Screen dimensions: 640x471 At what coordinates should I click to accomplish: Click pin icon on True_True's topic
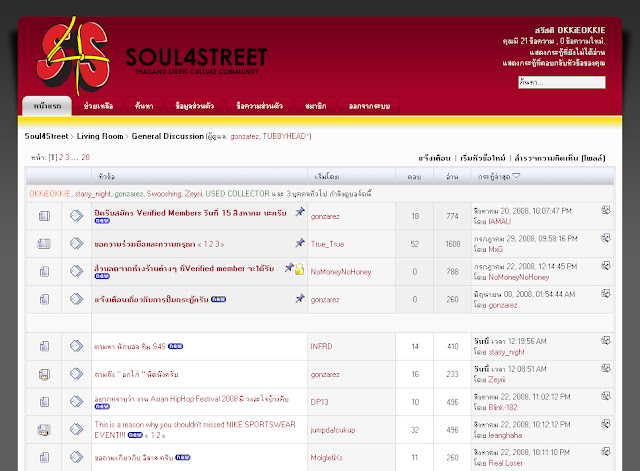(x=300, y=243)
